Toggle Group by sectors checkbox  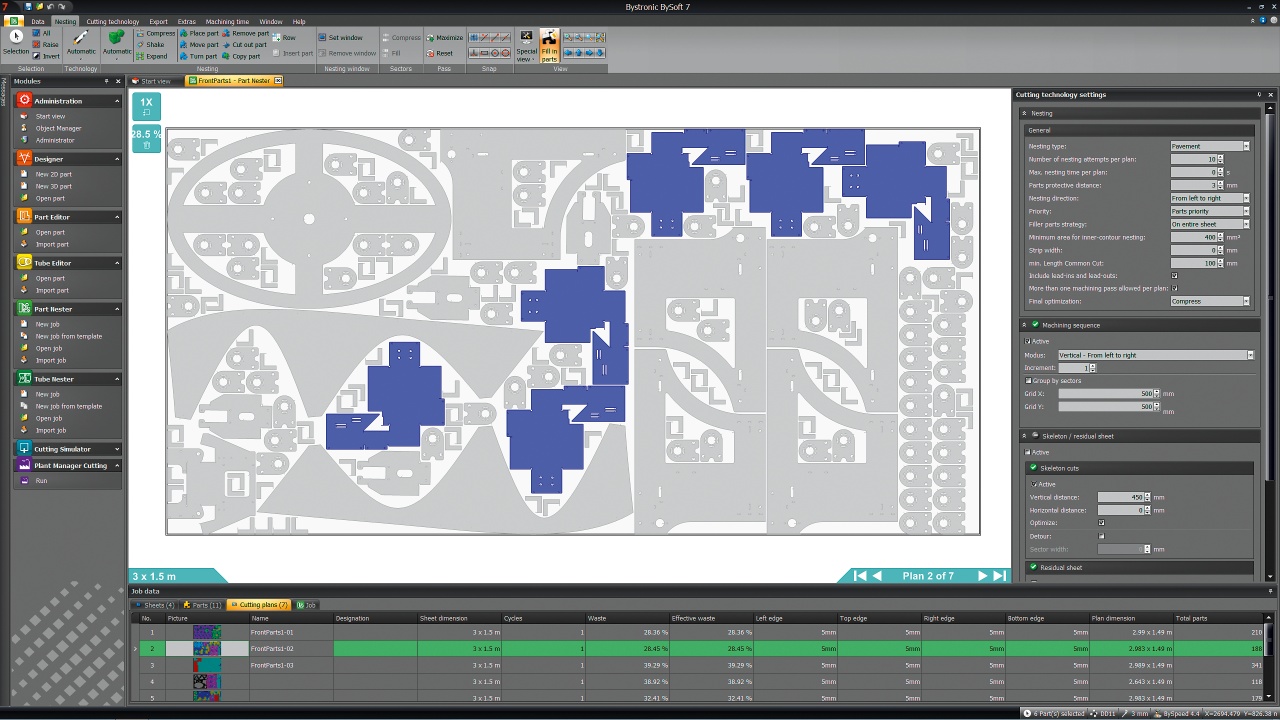tap(1028, 381)
